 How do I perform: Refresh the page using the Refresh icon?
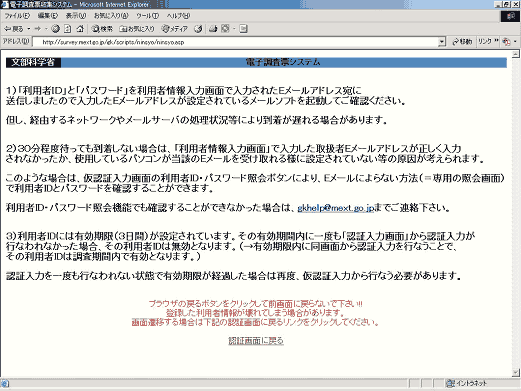[x=68, y=29]
